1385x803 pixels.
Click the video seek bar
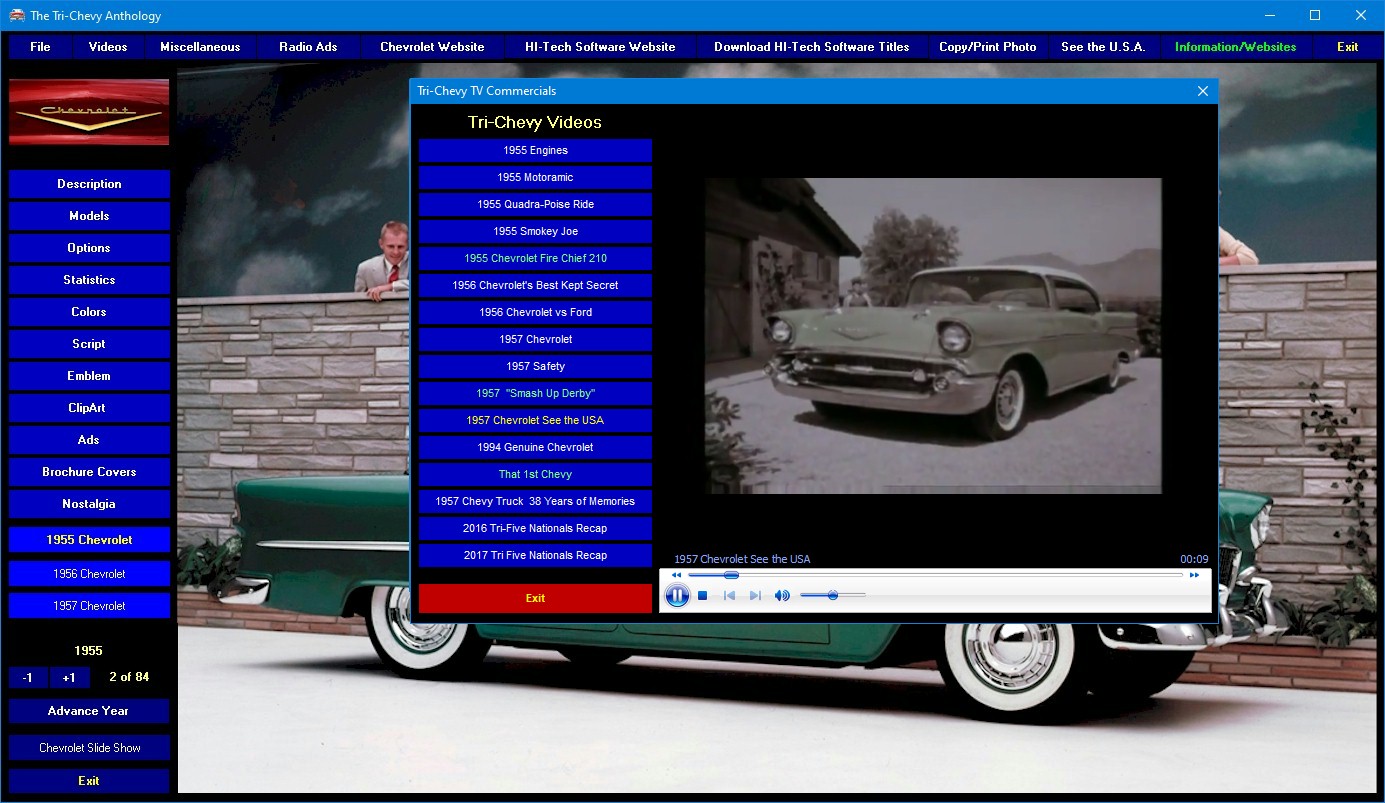click(935, 575)
